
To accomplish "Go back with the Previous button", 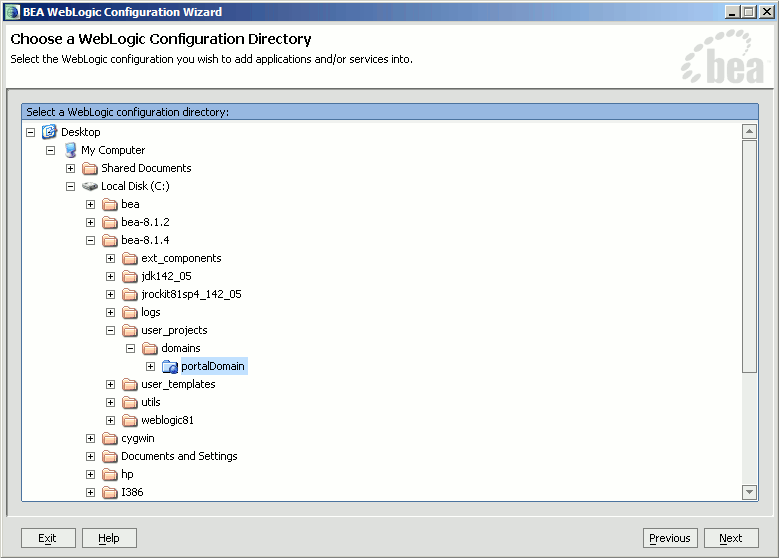I will click(670, 538).
